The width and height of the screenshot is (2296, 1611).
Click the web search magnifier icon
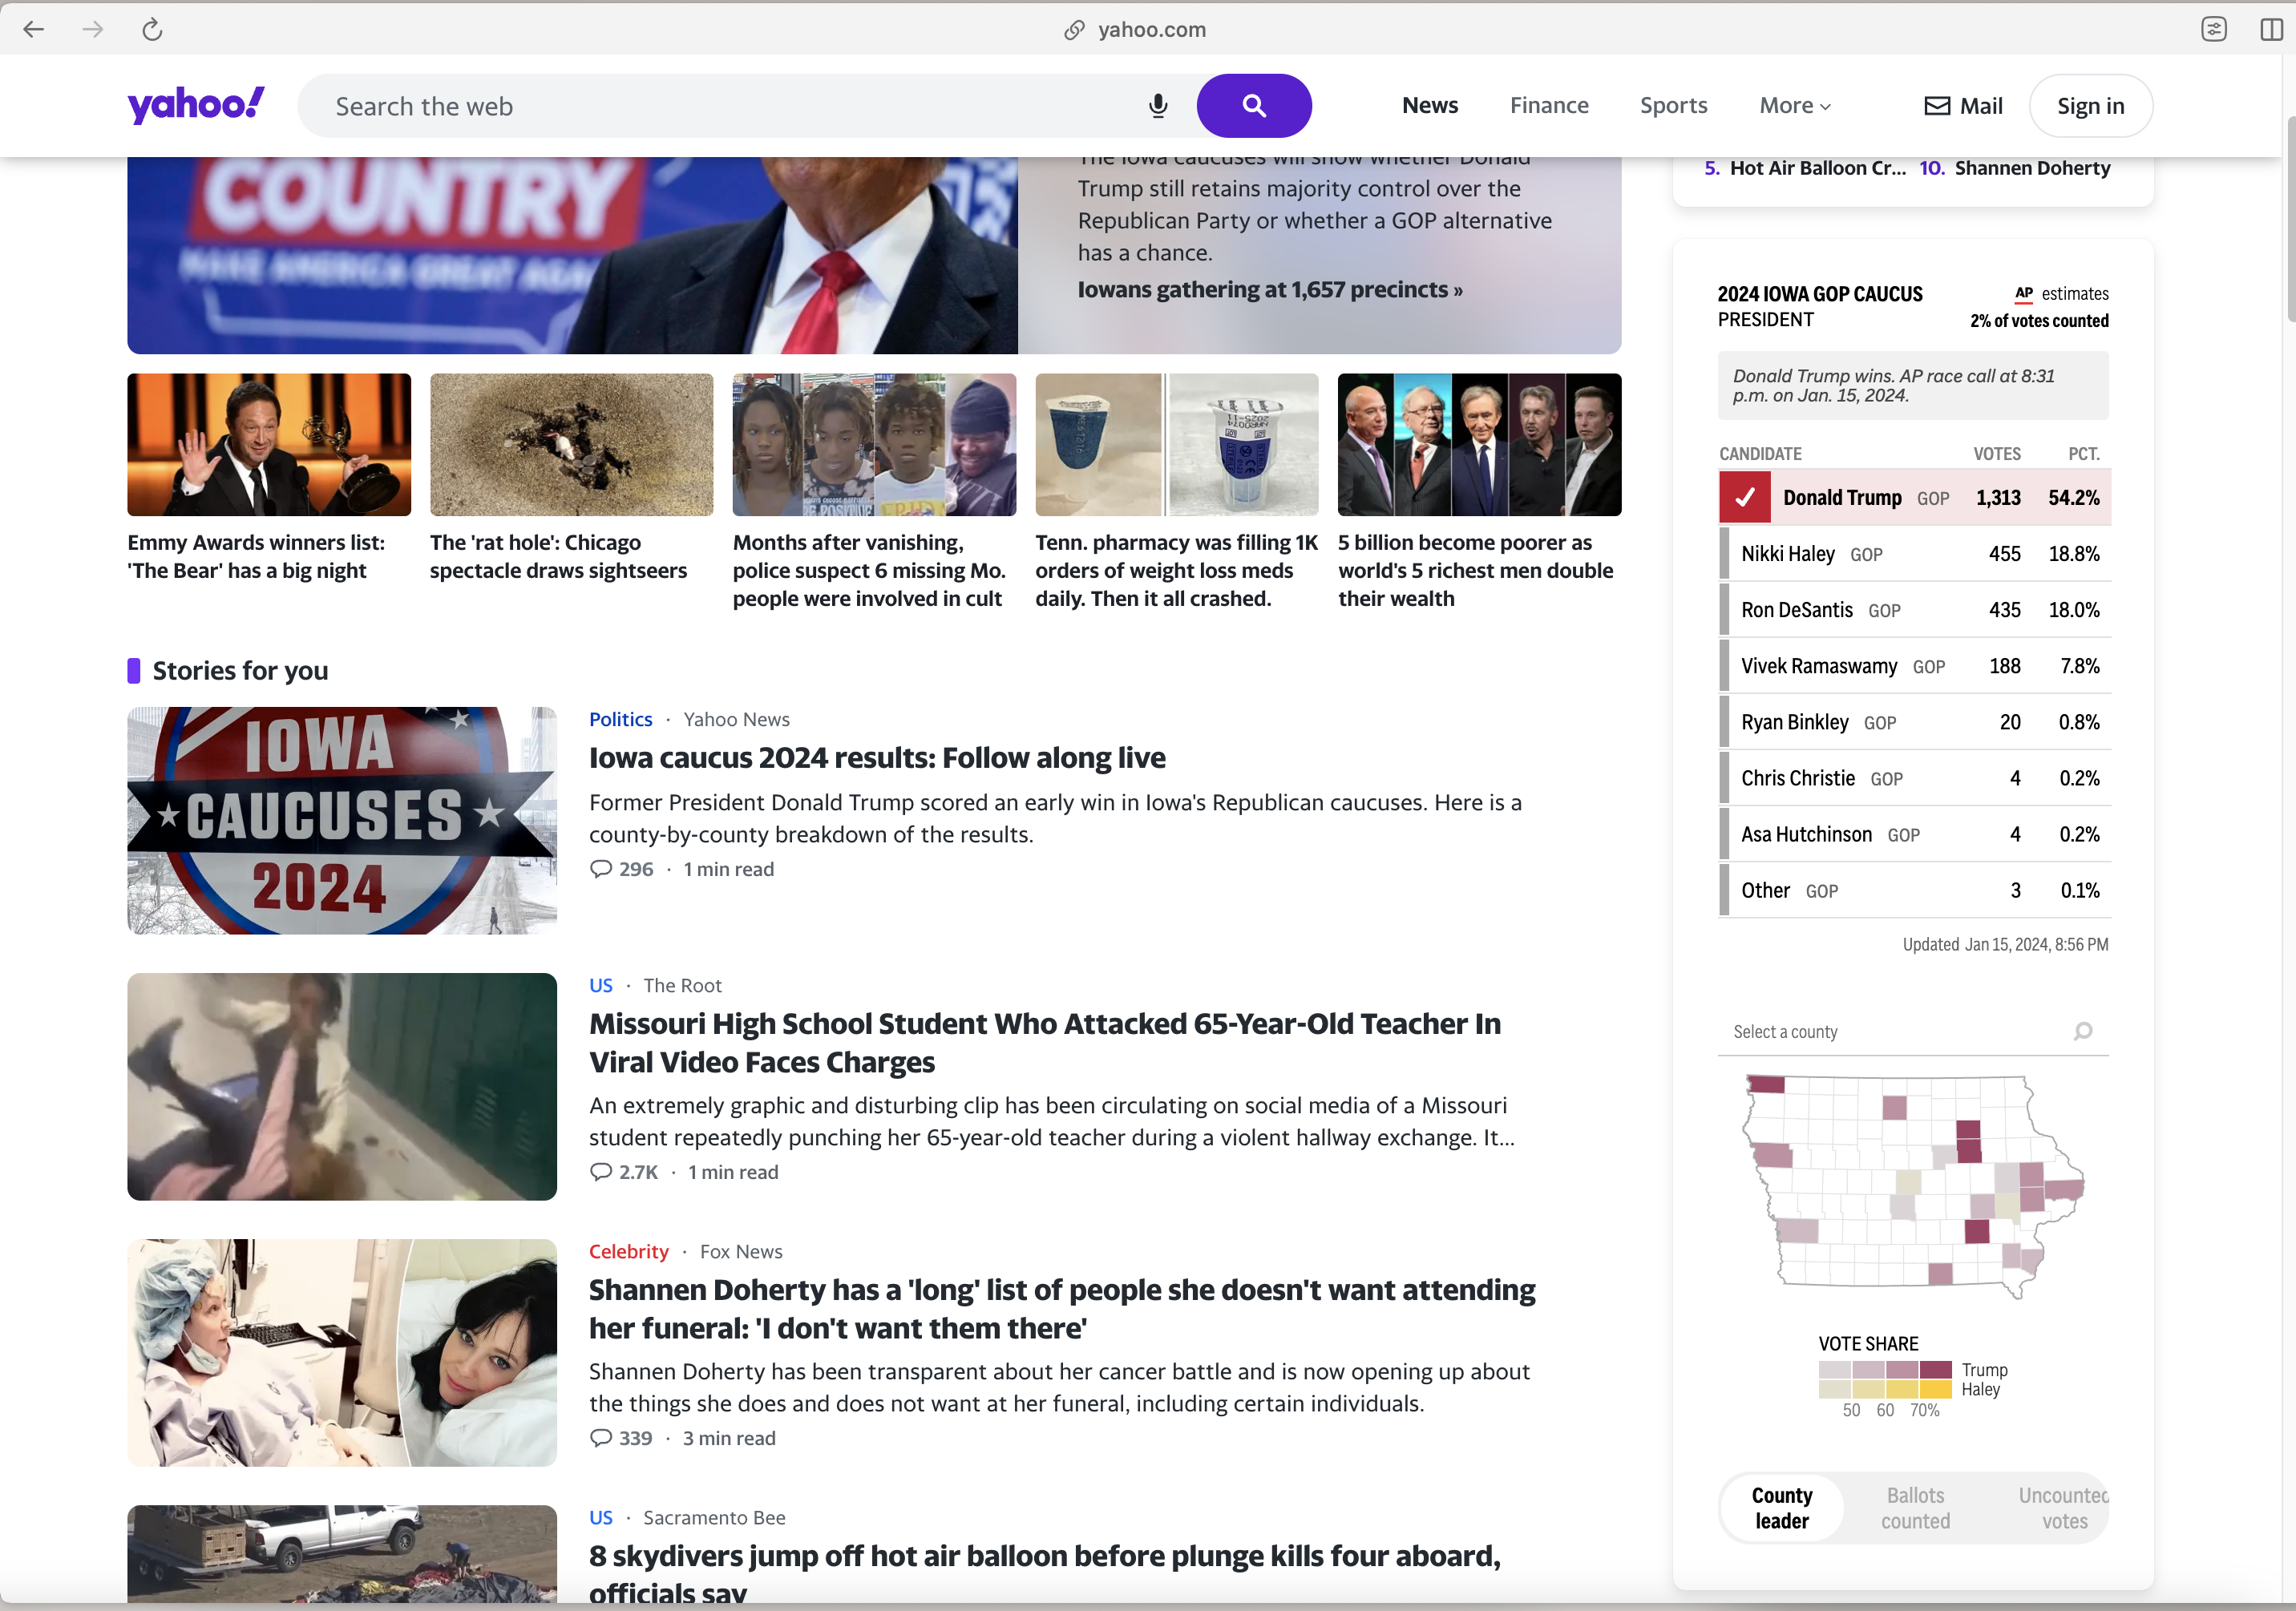(x=1253, y=105)
